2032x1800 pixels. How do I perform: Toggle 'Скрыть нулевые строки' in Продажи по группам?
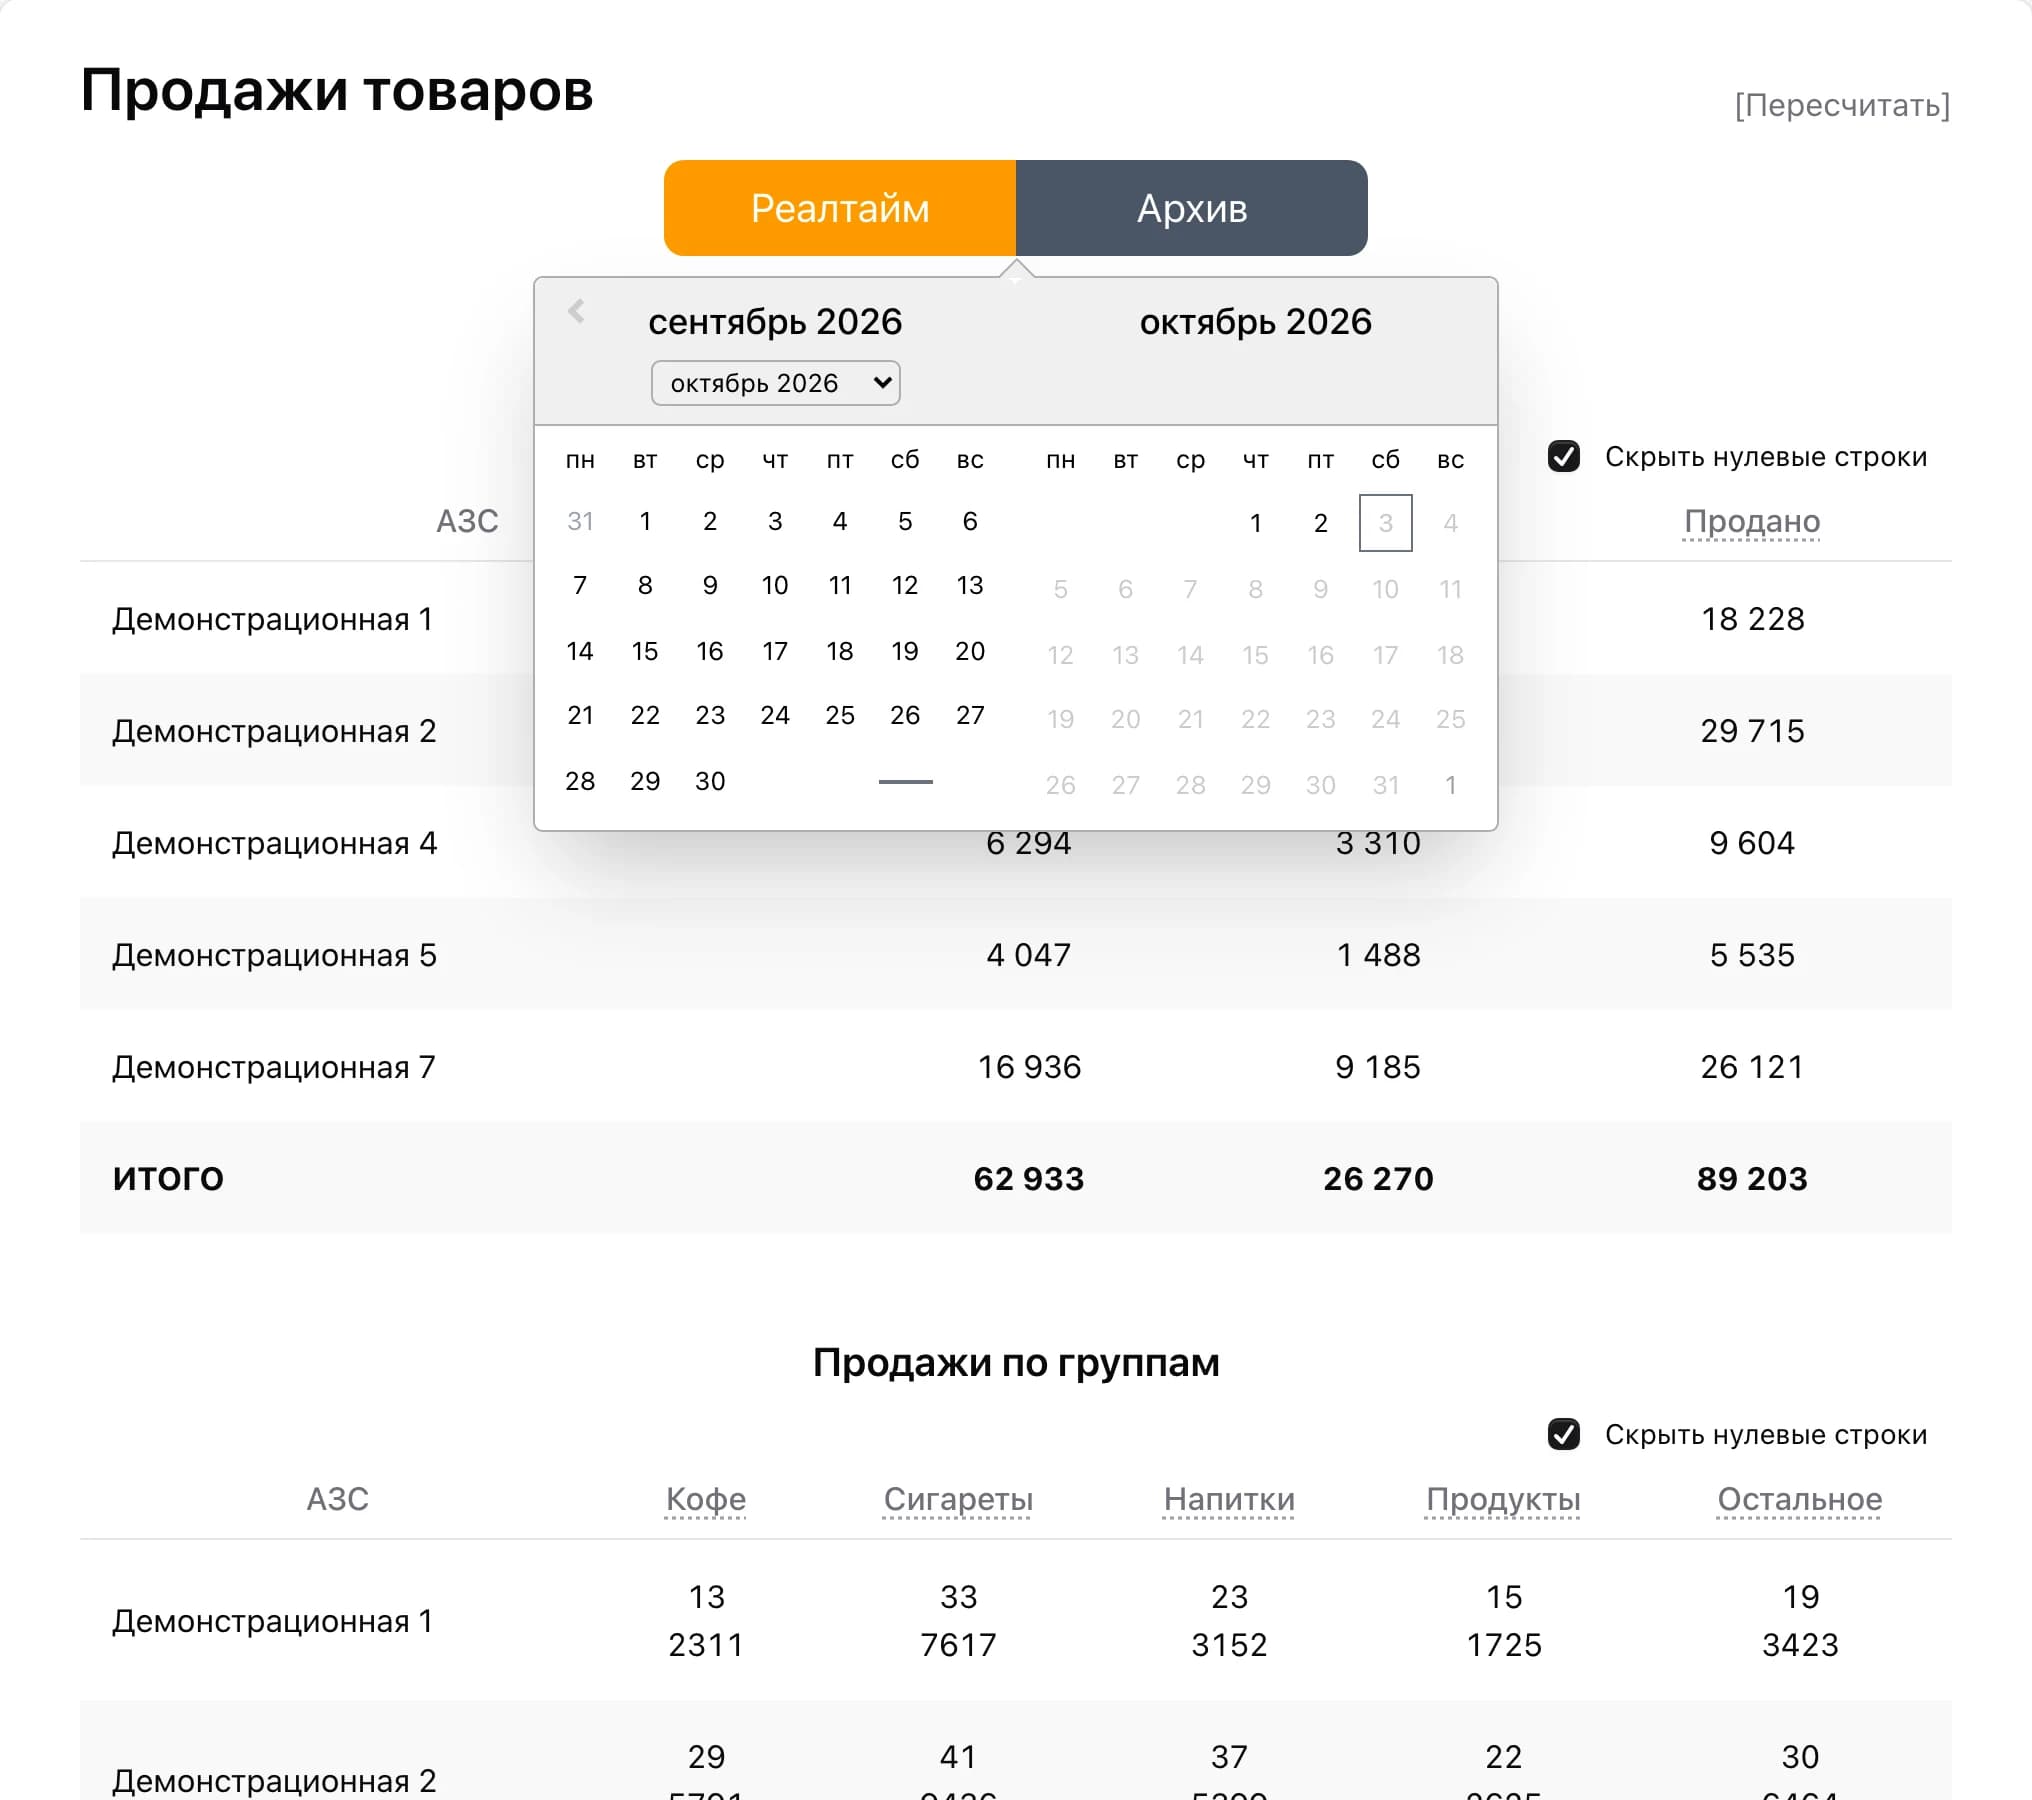(1564, 1435)
